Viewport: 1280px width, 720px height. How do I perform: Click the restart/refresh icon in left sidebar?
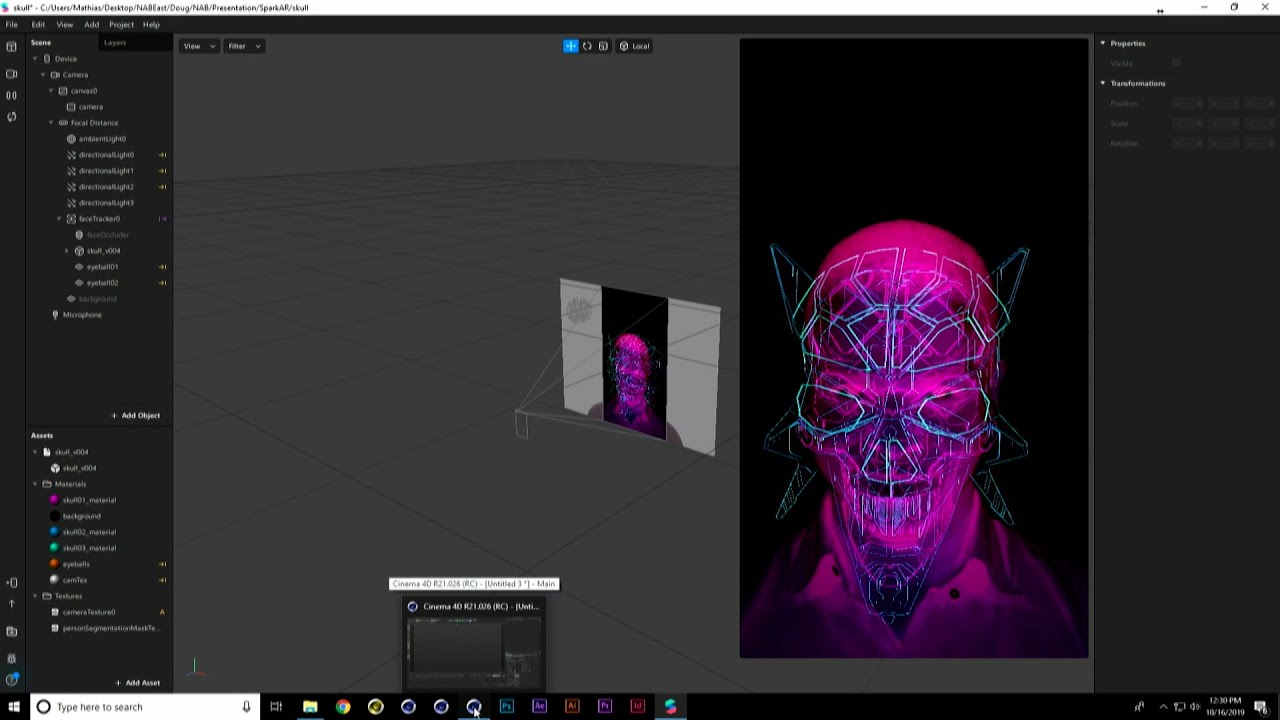click(12, 117)
